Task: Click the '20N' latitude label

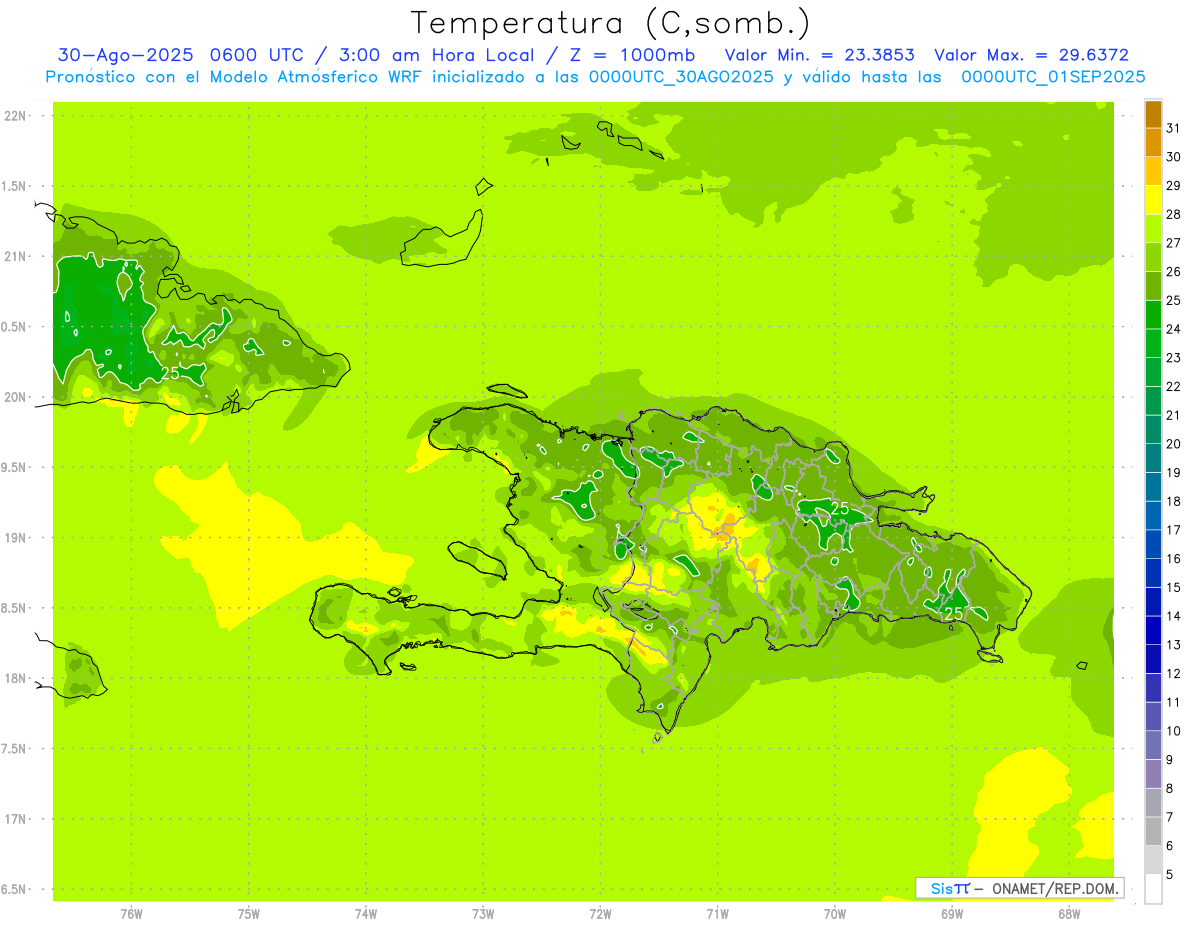Action: [16, 397]
